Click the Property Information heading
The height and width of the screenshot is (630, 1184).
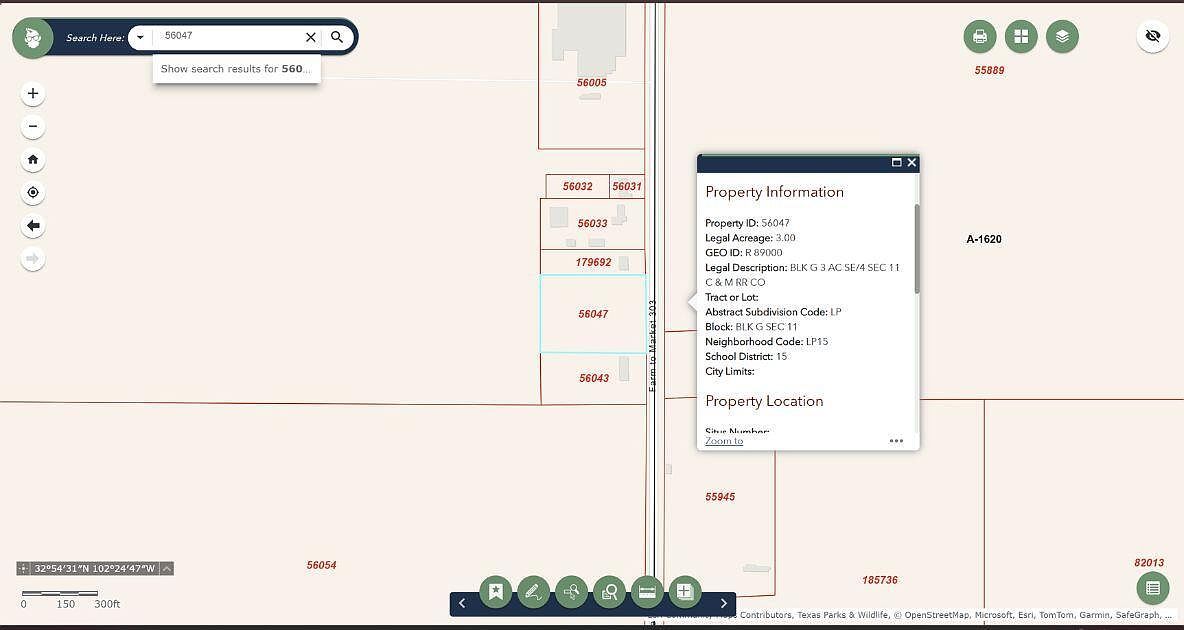[774, 191]
